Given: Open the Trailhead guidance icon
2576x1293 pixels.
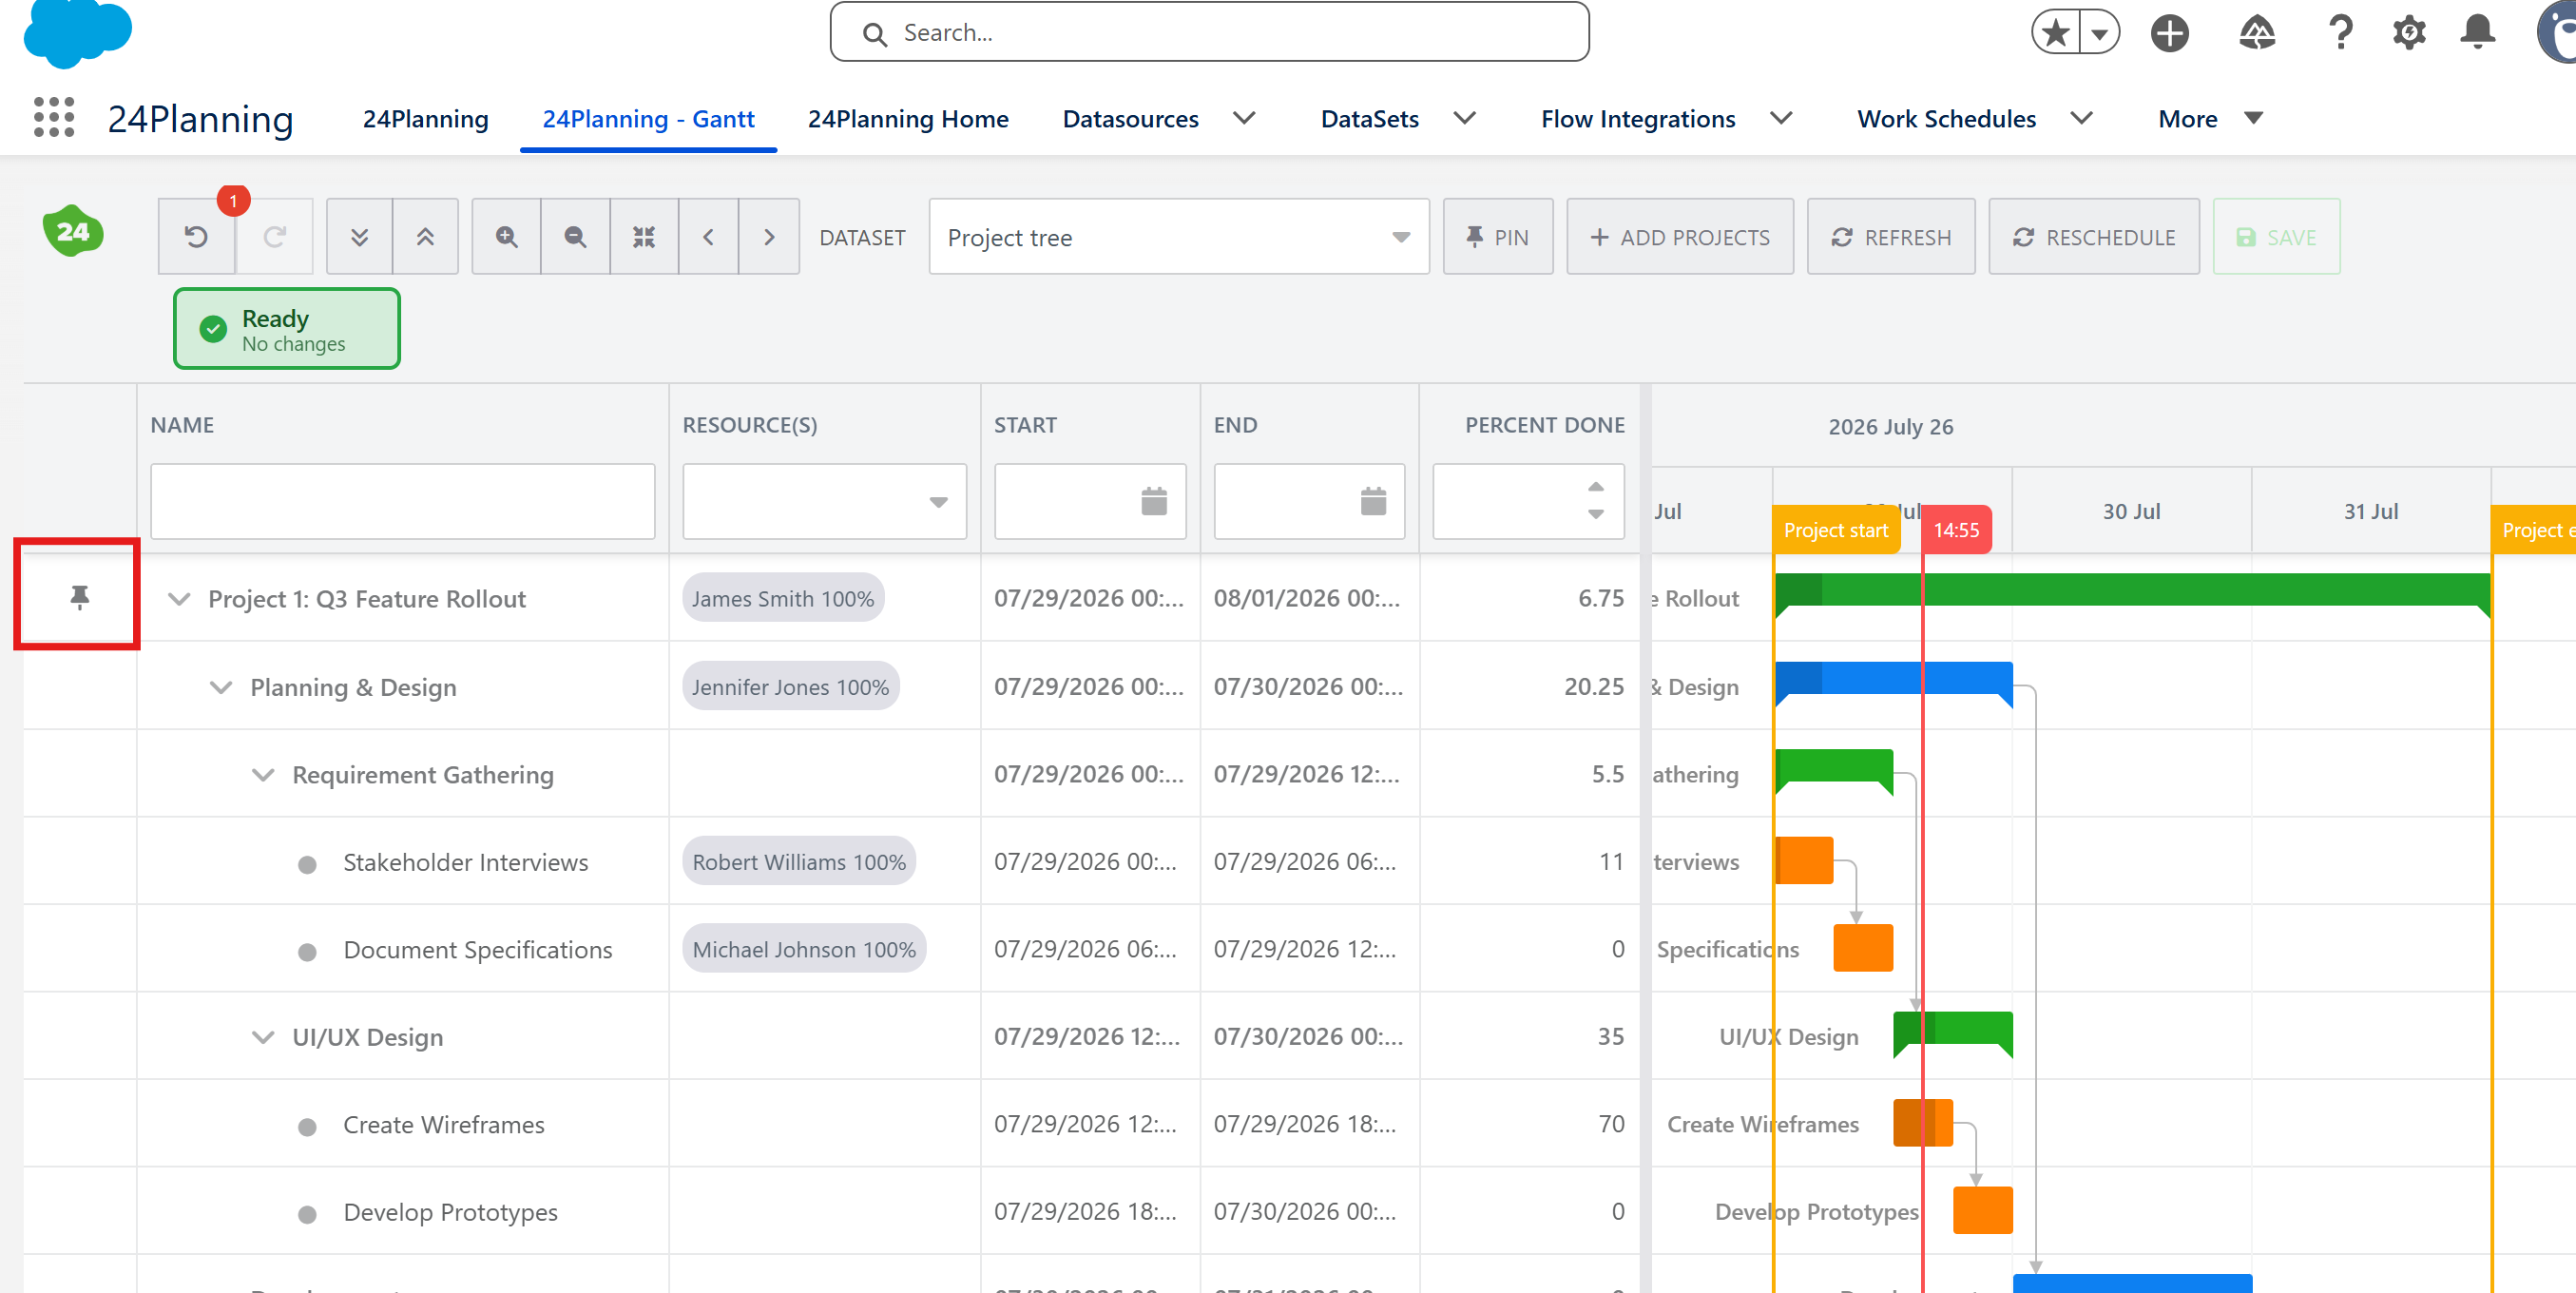Looking at the screenshot, I should pos(2256,33).
